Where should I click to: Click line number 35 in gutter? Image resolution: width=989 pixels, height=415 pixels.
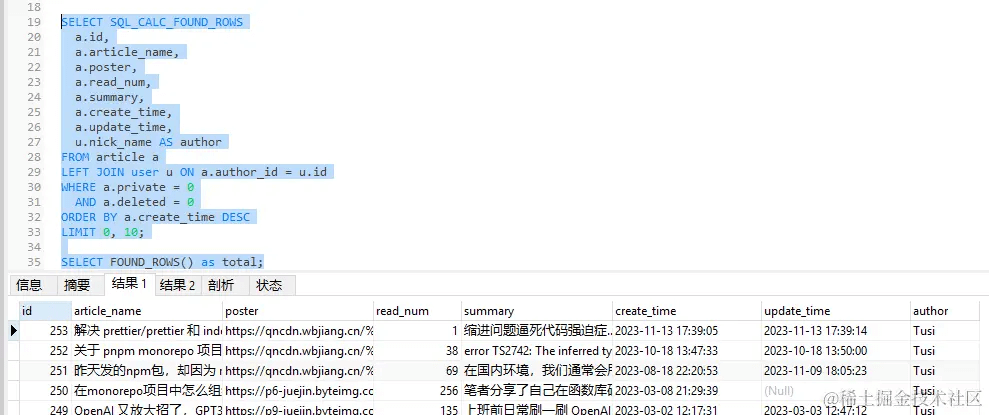click(x=34, y=262)
